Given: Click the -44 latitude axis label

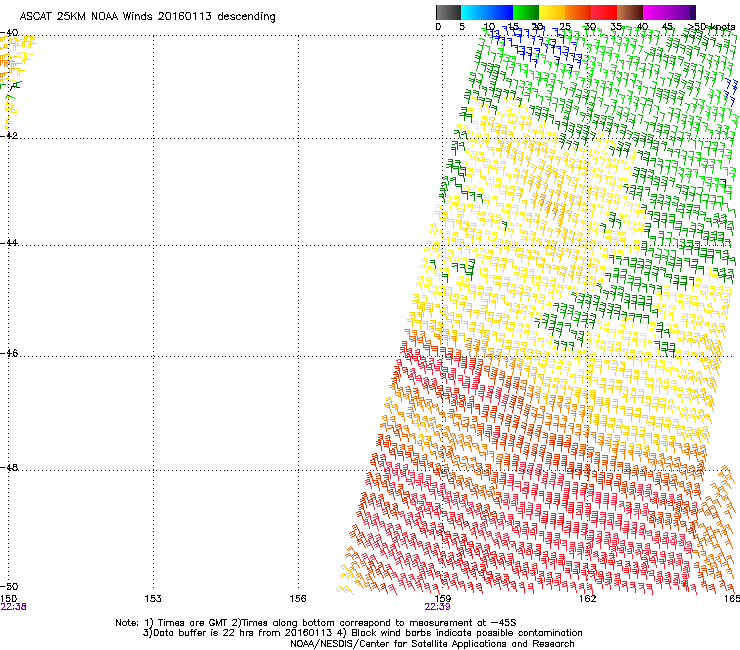Looking at the screenshot, I should point(9,243).
